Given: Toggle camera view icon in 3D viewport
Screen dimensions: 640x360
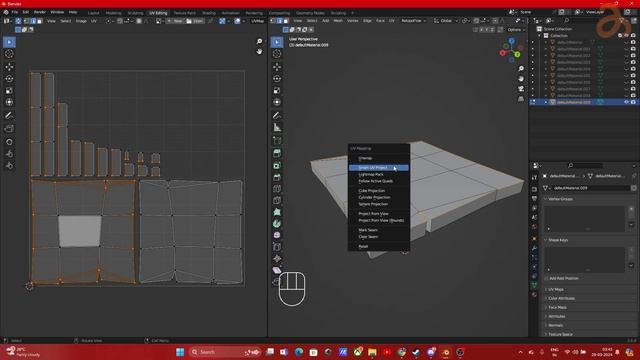Looking at the screenshot, I should pyautogui.click(x=521, y=89).
